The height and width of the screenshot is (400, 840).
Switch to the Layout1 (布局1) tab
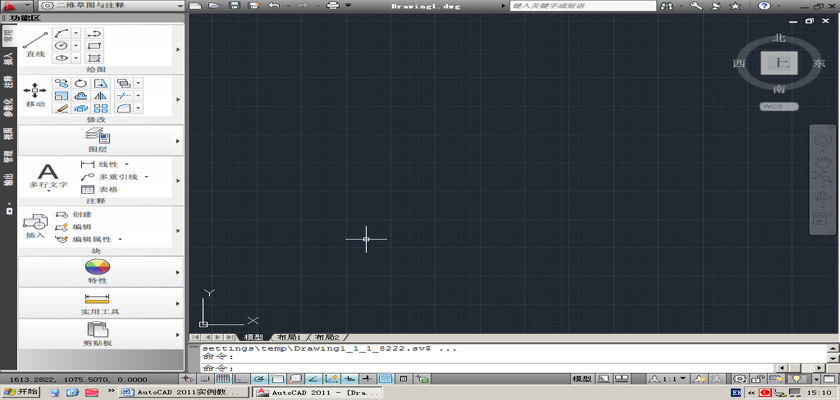[x=289, y=337]
